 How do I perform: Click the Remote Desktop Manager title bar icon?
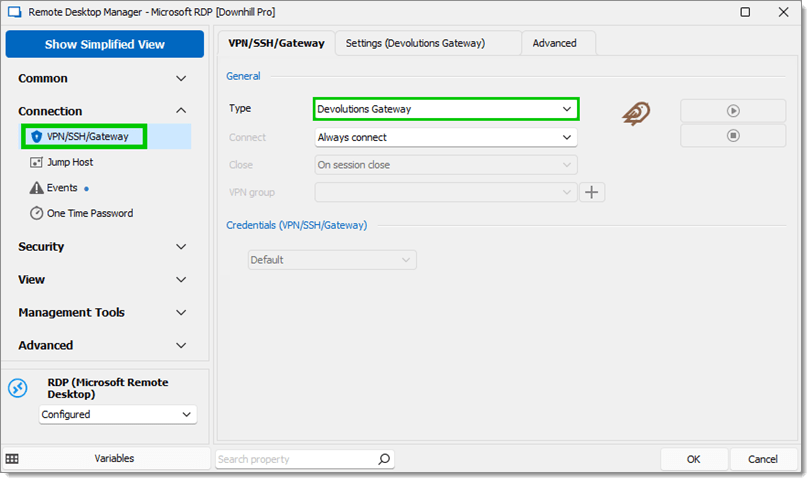click(14, 12)
